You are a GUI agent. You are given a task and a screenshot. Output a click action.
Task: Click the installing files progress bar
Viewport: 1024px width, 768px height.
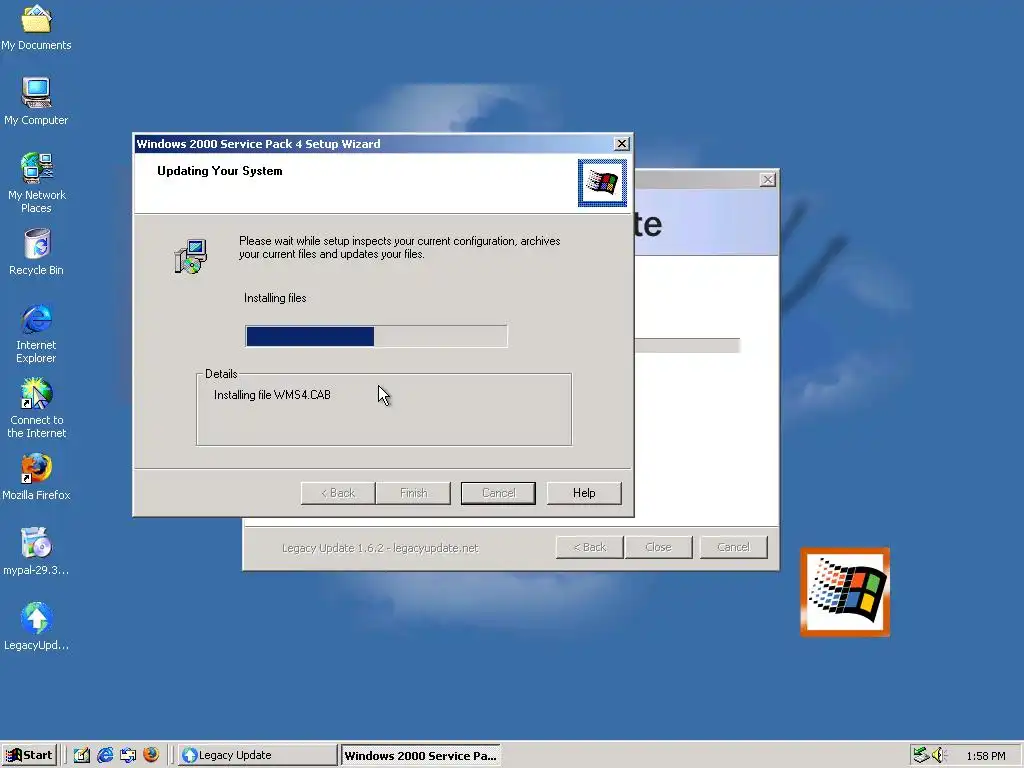tap(376, 336)
